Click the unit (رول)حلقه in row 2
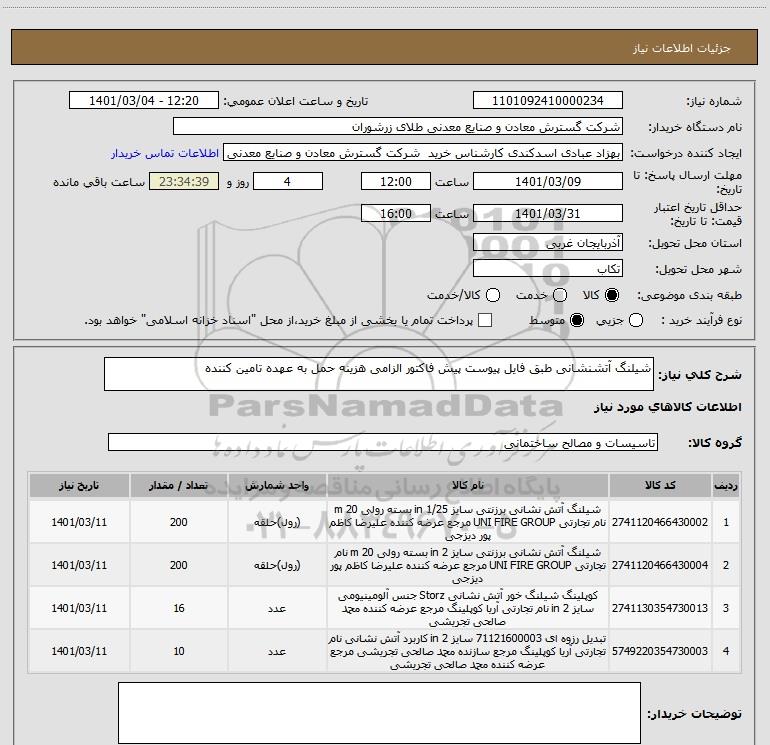770x745 pixels. [277, 565]
